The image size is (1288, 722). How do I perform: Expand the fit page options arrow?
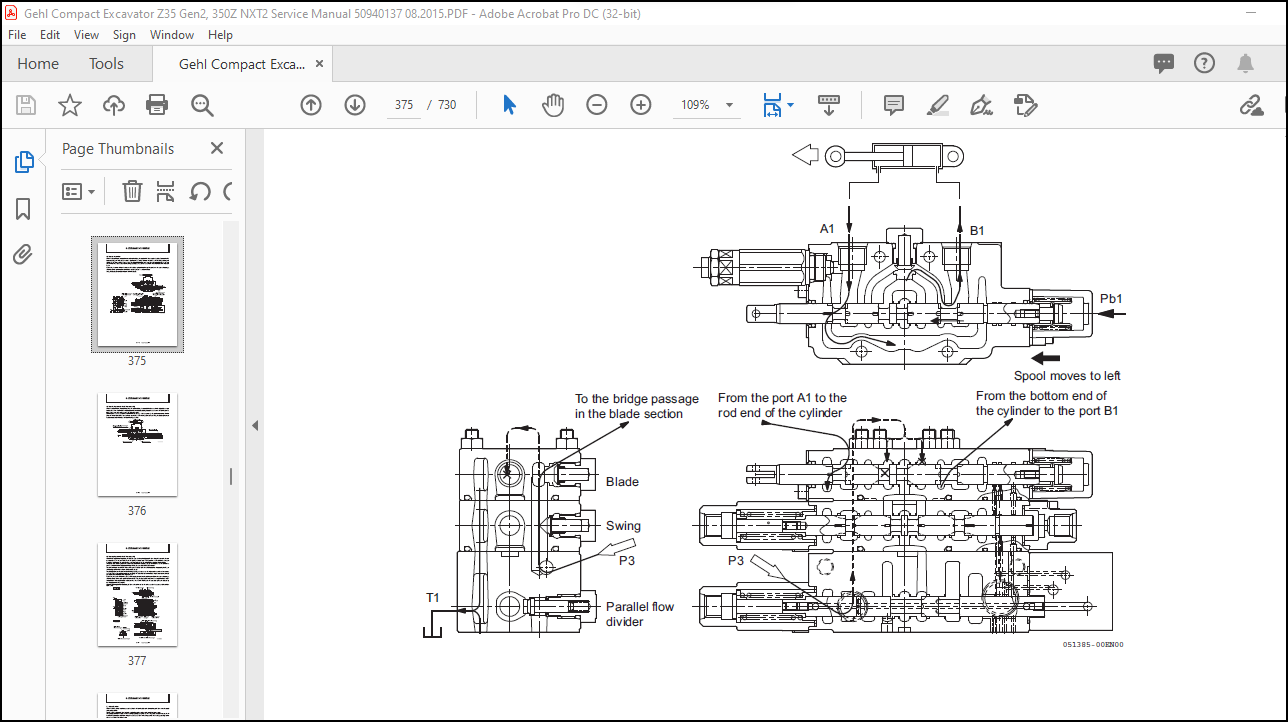point(791,105)
